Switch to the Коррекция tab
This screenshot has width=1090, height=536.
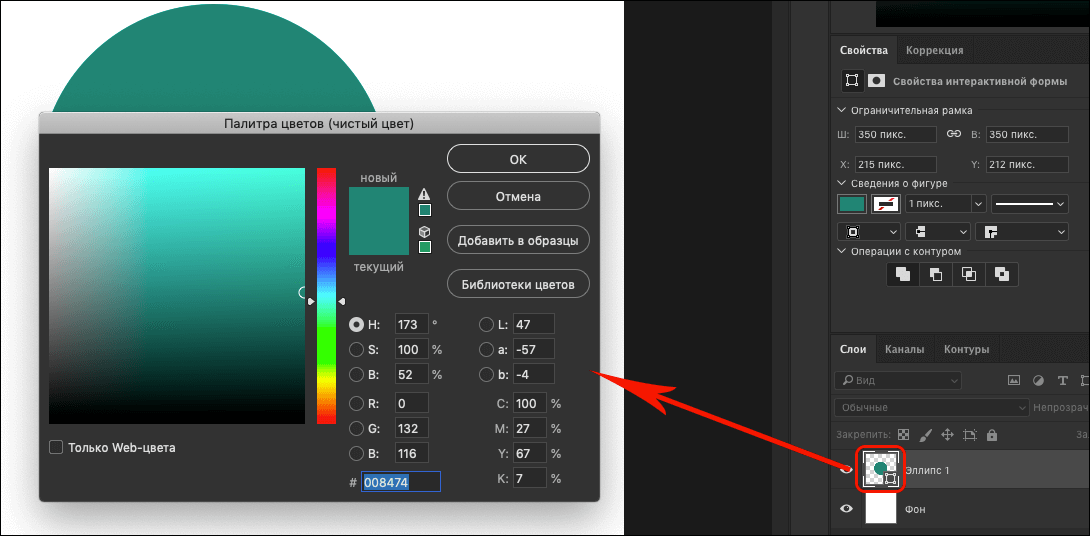pos(934,50)
